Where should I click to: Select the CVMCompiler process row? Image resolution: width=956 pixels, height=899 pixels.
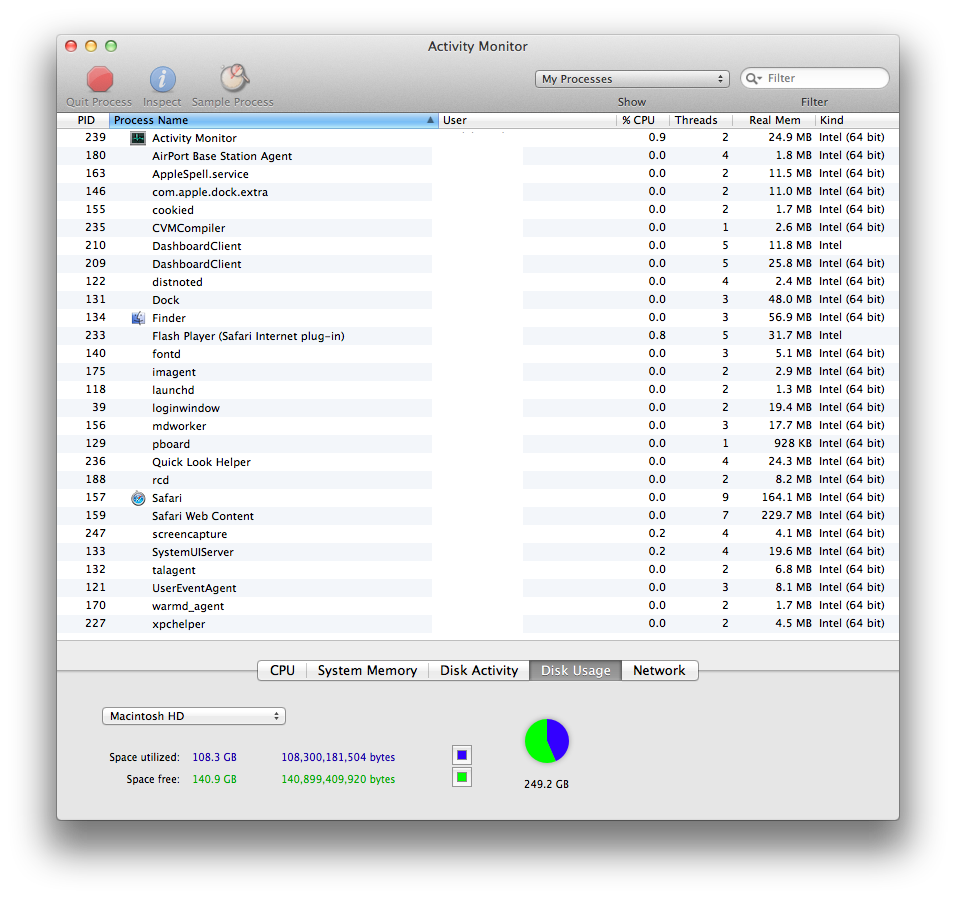coord(478,228)
